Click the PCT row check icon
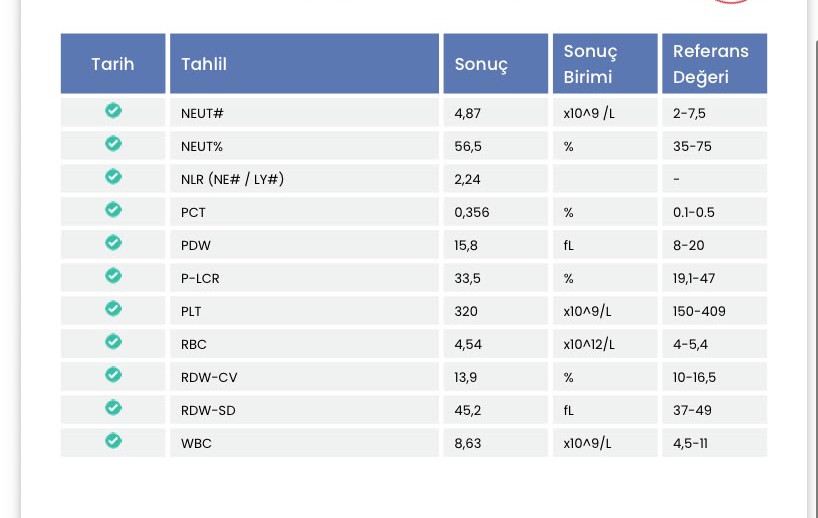The image size is (818, 518). [x=113, y=210]
